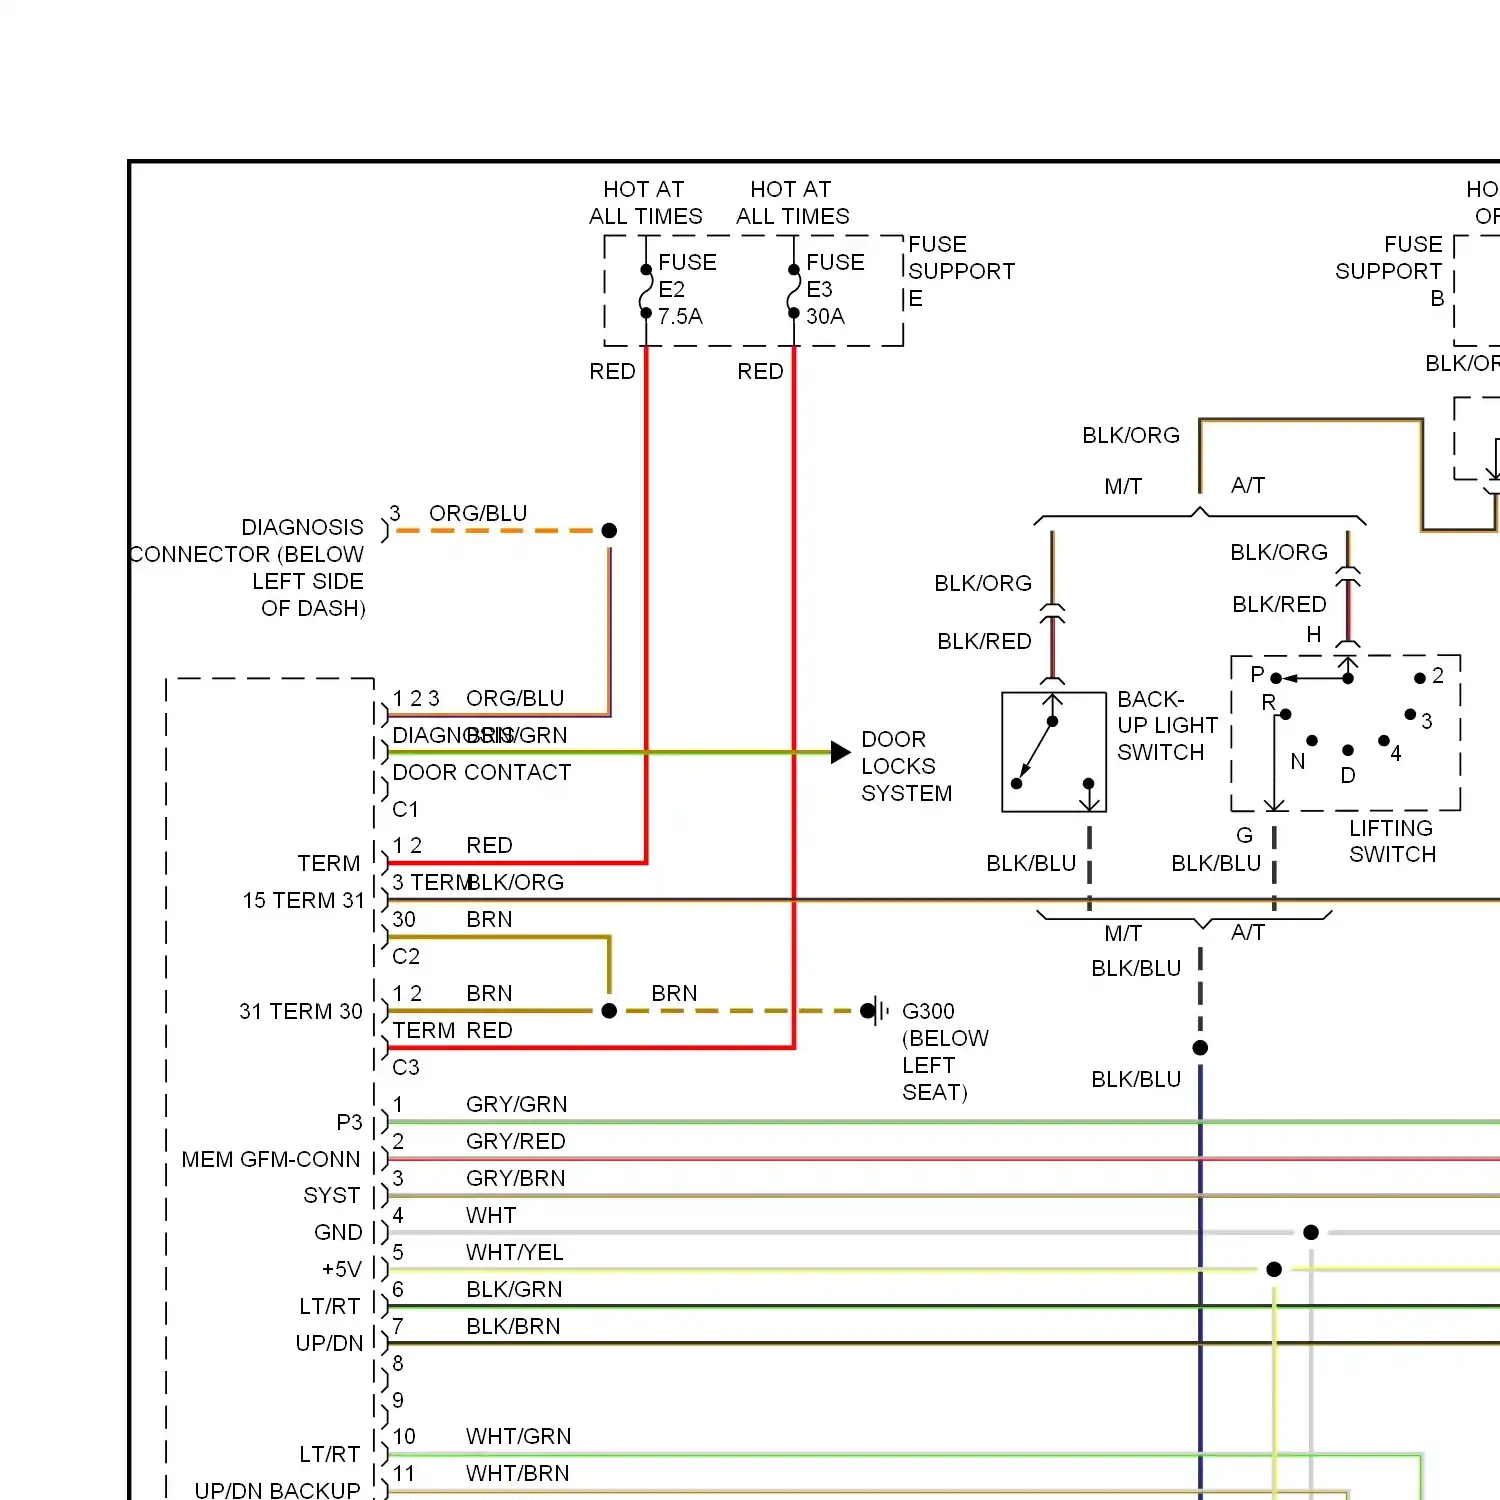Viewport: 1500px width, 1500px height.
Task: Click the GRY/GRN wire label
Action: [x=516, y=1104]
